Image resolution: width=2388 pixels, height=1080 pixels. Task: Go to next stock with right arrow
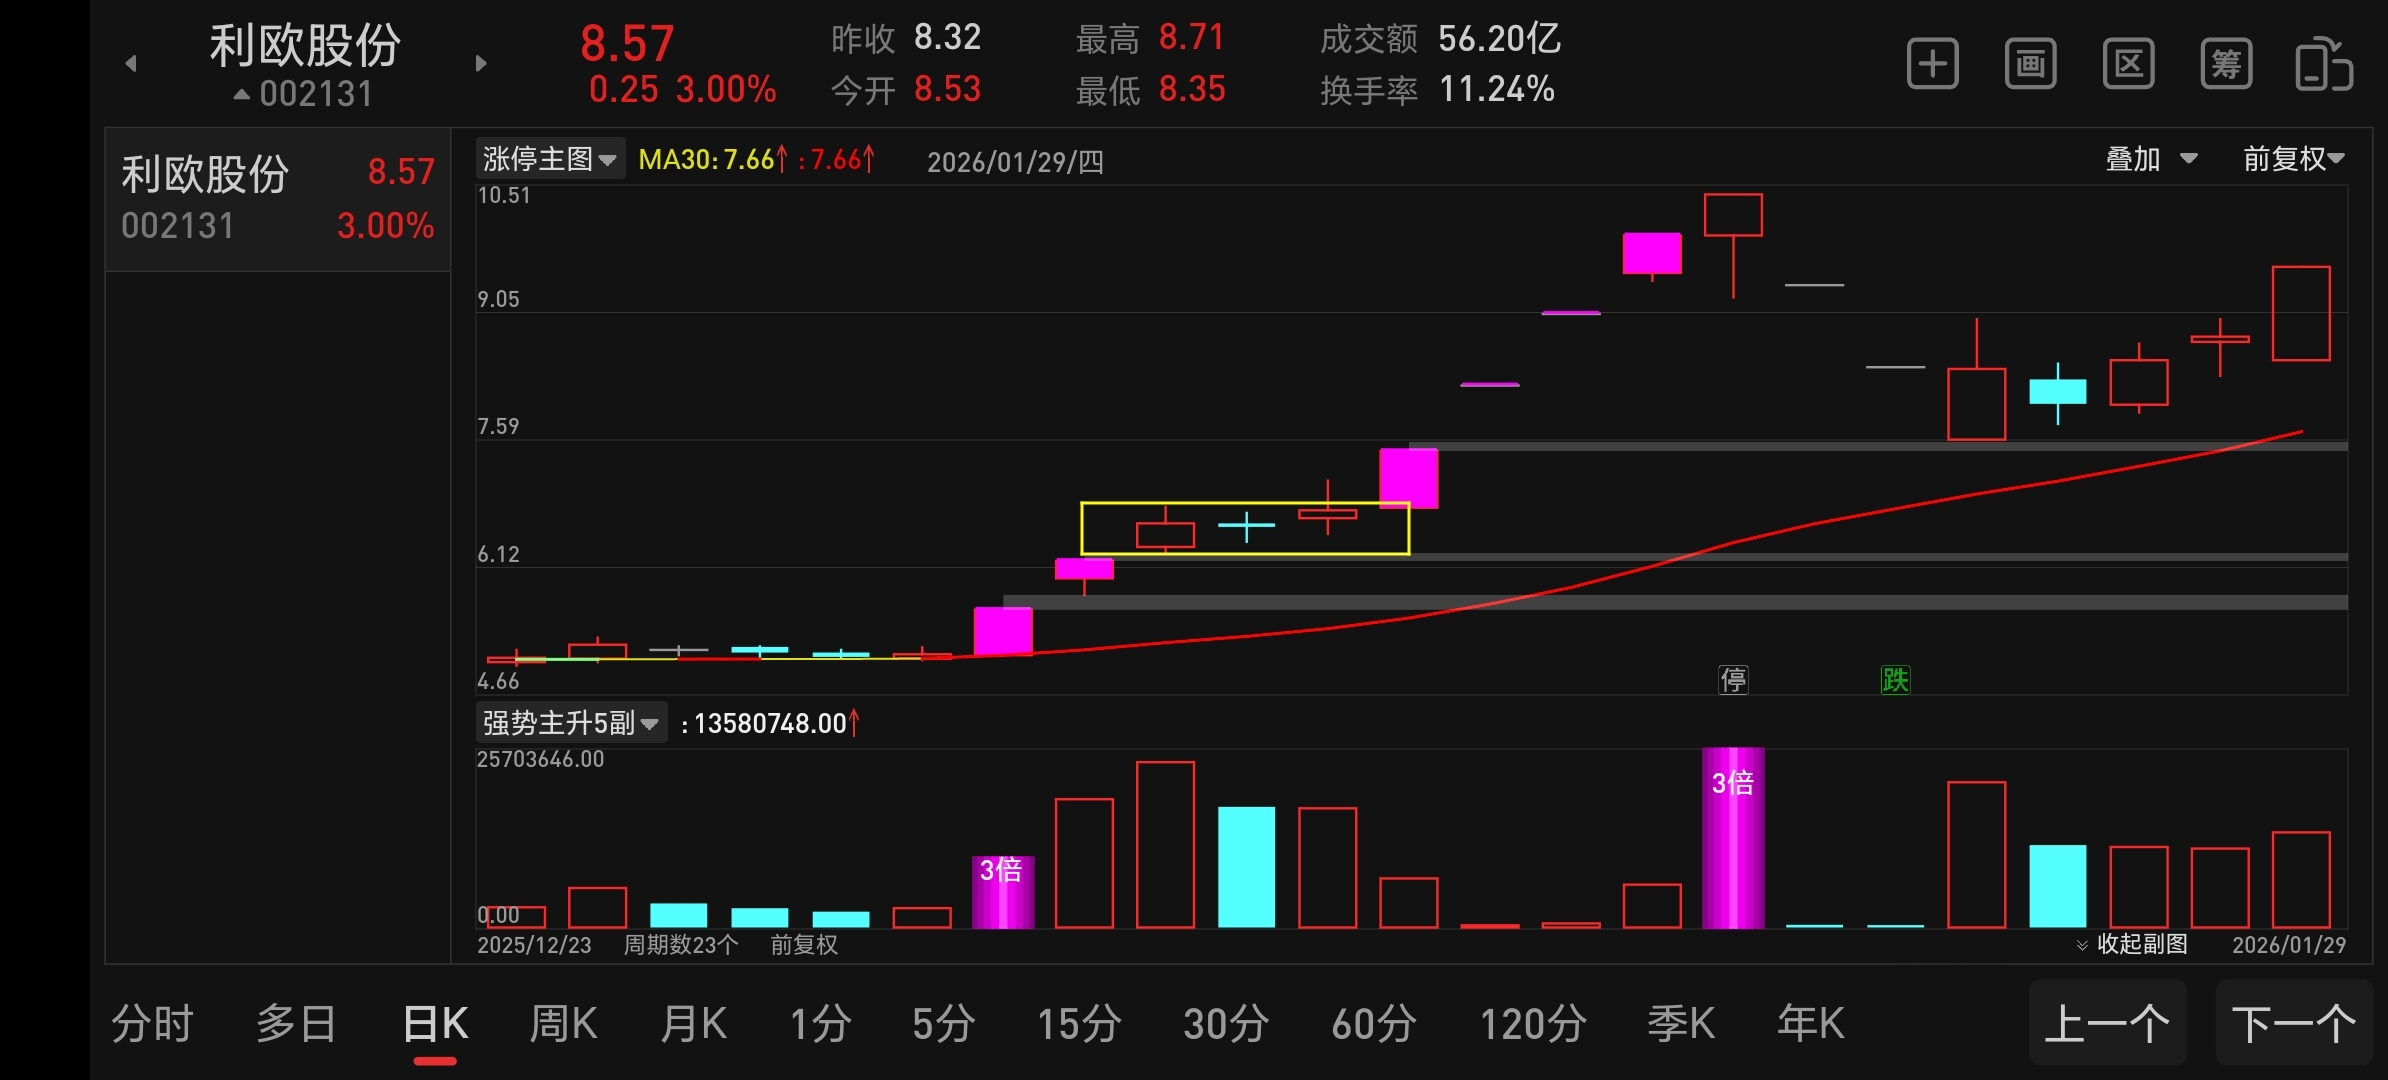pyautogui.click(x=481, y=64)
